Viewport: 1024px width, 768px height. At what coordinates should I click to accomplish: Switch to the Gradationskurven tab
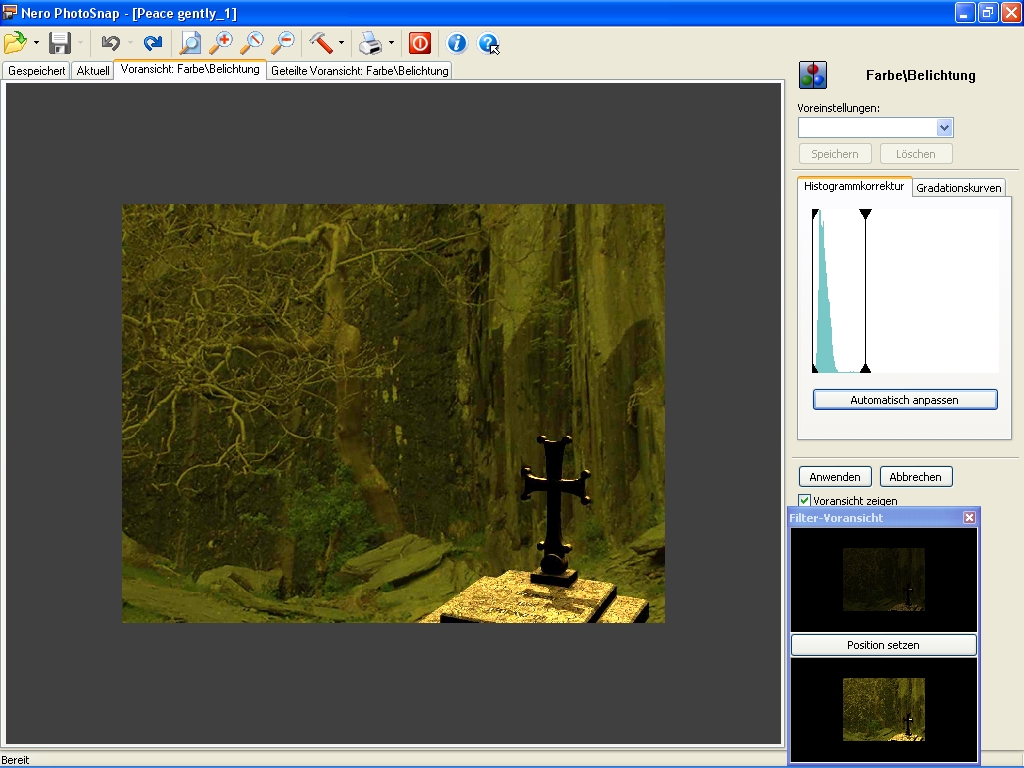[958, 188]
